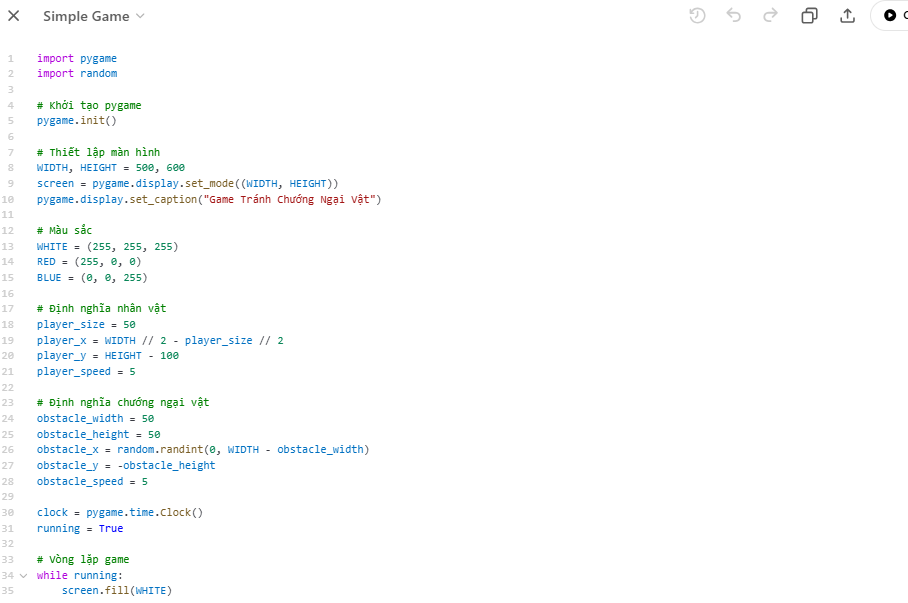Click the undo arrow icon
This screenshot has width=908, height=603.
tap(734, 15)
